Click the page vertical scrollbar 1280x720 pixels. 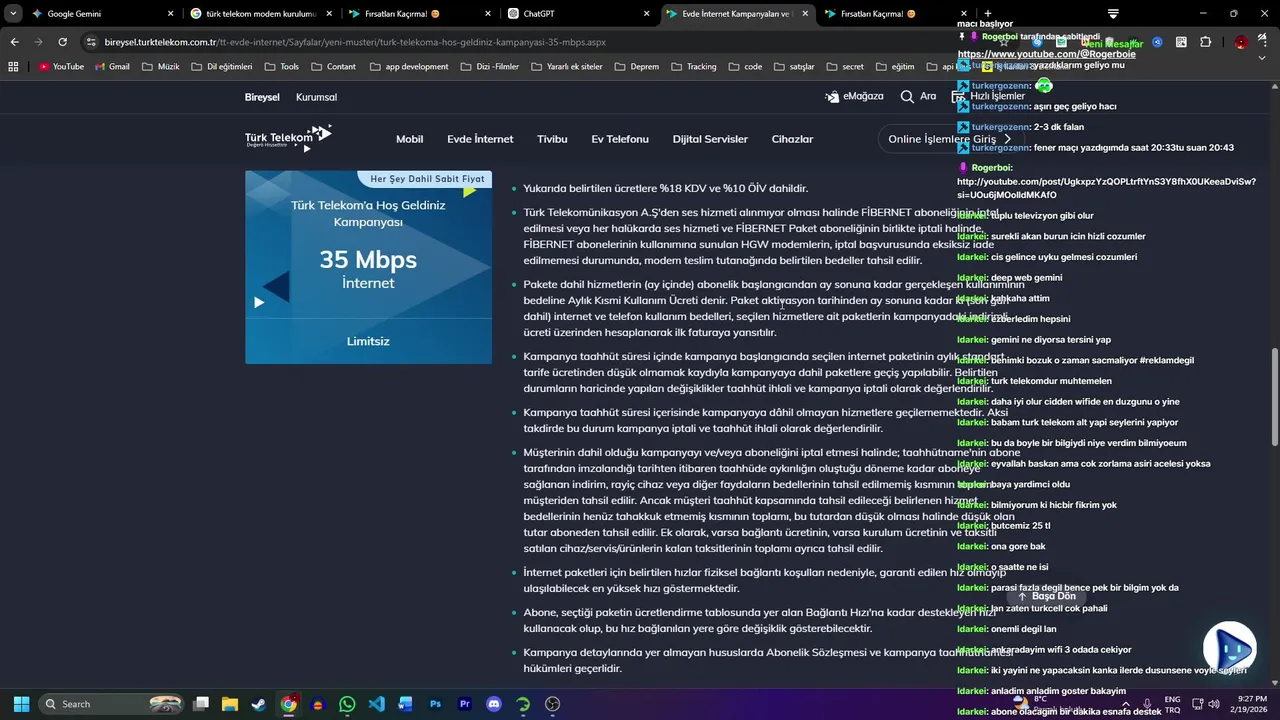1274,397
